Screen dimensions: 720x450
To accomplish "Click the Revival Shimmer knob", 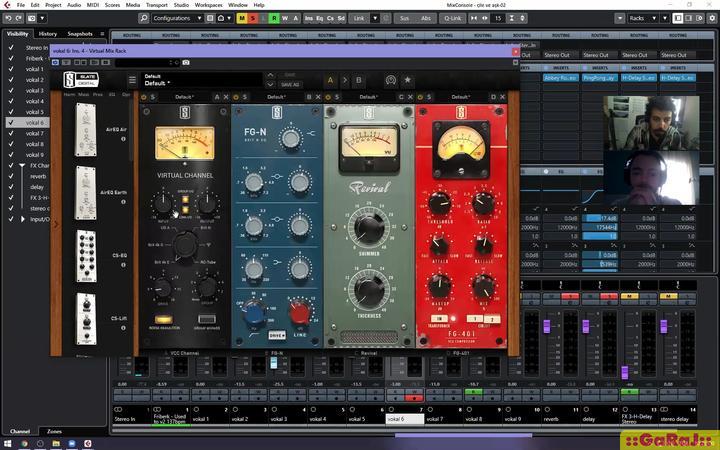I will pos(369,226).
